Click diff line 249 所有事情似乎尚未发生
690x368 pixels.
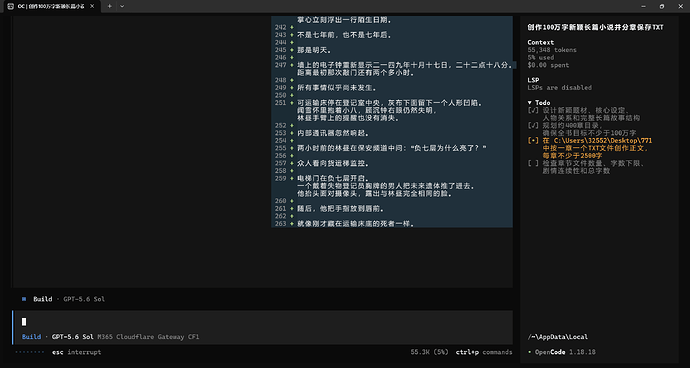click(337, 88)
